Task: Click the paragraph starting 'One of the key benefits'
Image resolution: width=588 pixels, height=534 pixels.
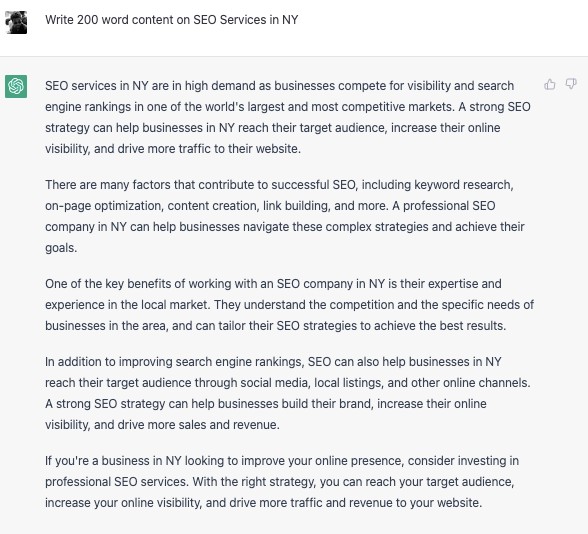Action: (x=290, y=304)
